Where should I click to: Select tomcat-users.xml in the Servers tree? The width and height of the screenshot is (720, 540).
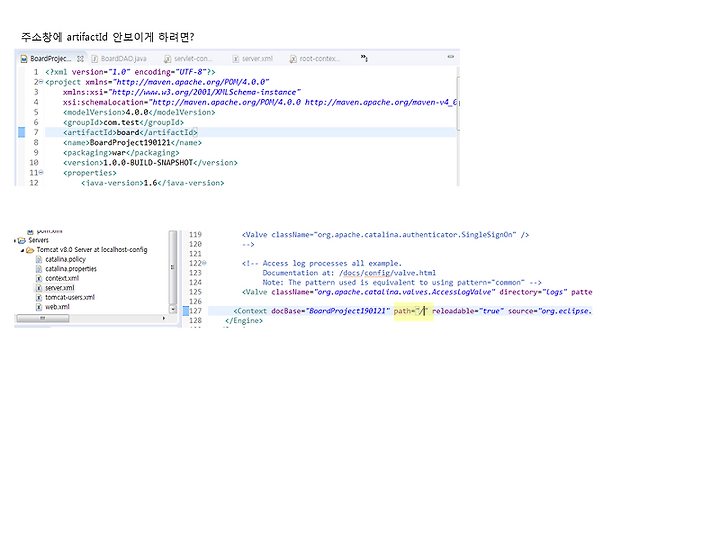[x=70, y=298]
